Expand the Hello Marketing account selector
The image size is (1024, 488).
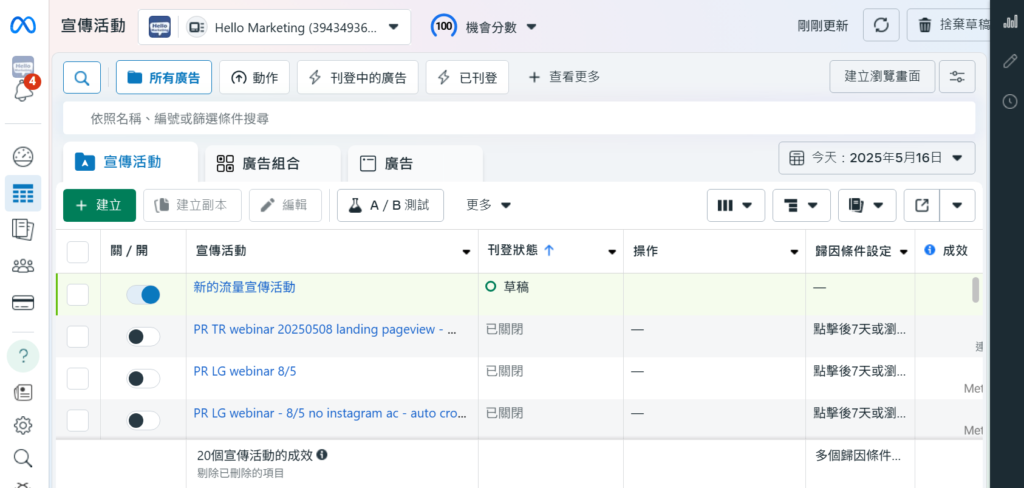coord(274,27)
